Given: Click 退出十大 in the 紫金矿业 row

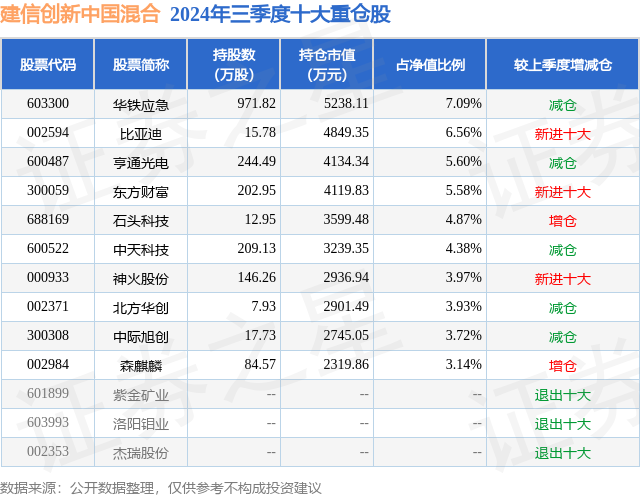Looking at the screenshot, I should [563, 395].
